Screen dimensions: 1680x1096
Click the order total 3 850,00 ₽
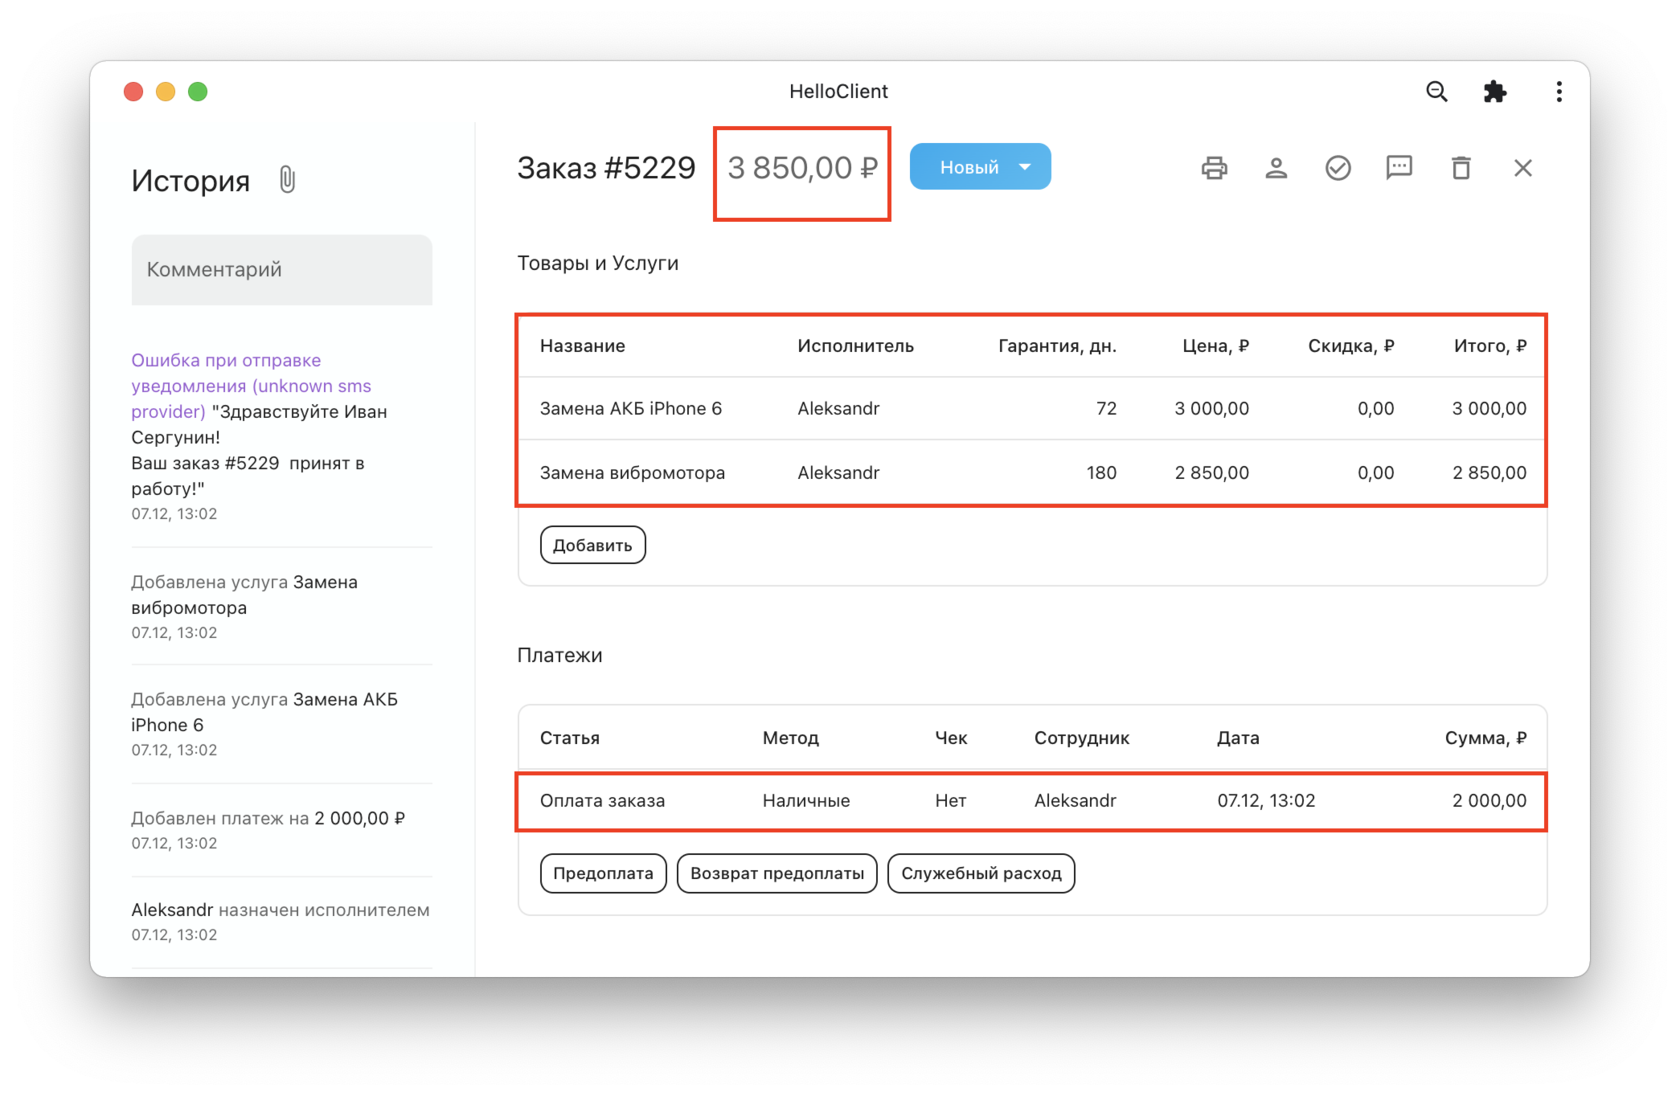[802, 168]
